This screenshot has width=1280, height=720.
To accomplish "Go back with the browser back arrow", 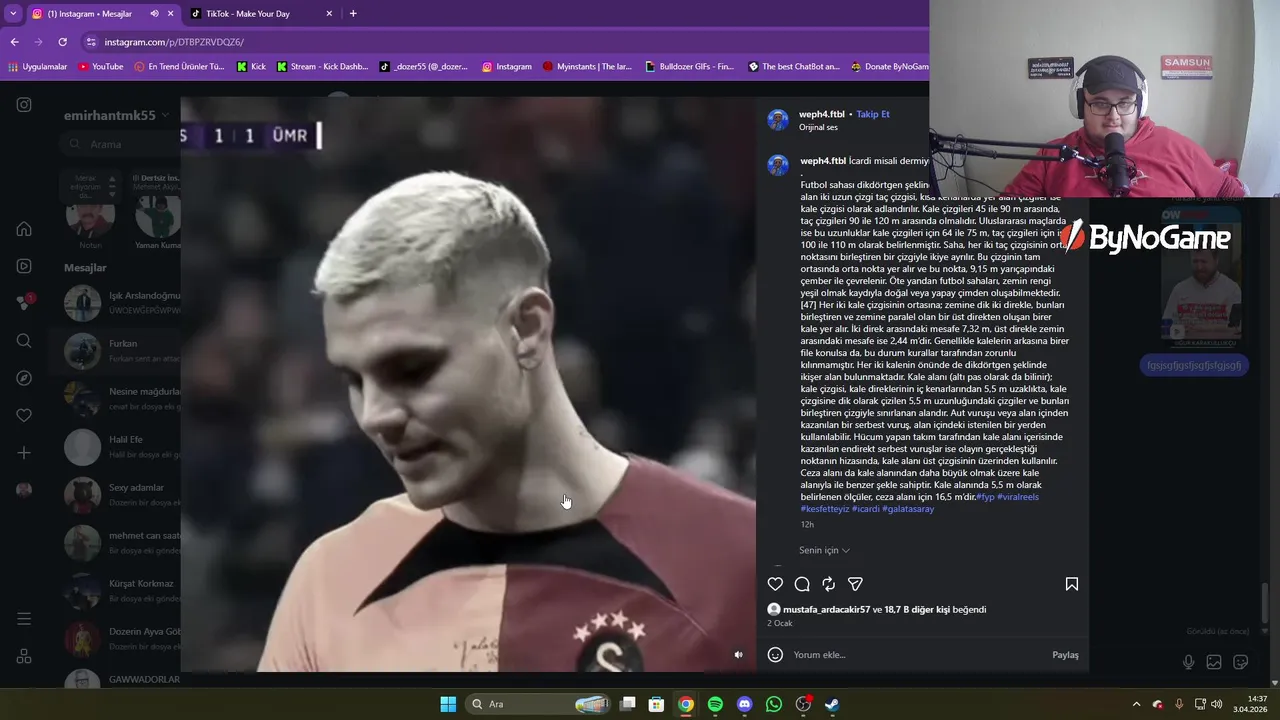I will 14,42.
